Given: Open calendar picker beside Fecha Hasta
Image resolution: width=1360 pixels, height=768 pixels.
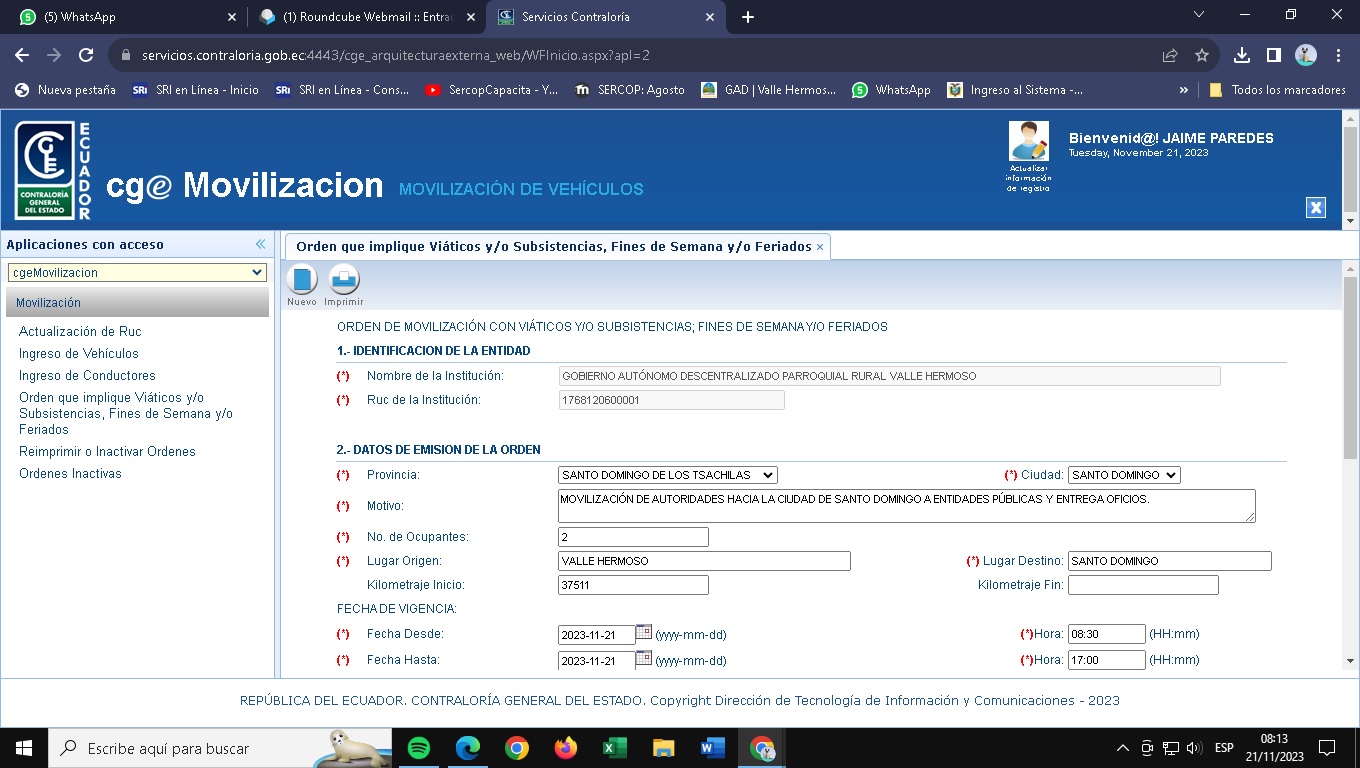Looking at the screenshot, I should (x=644, y=658).
